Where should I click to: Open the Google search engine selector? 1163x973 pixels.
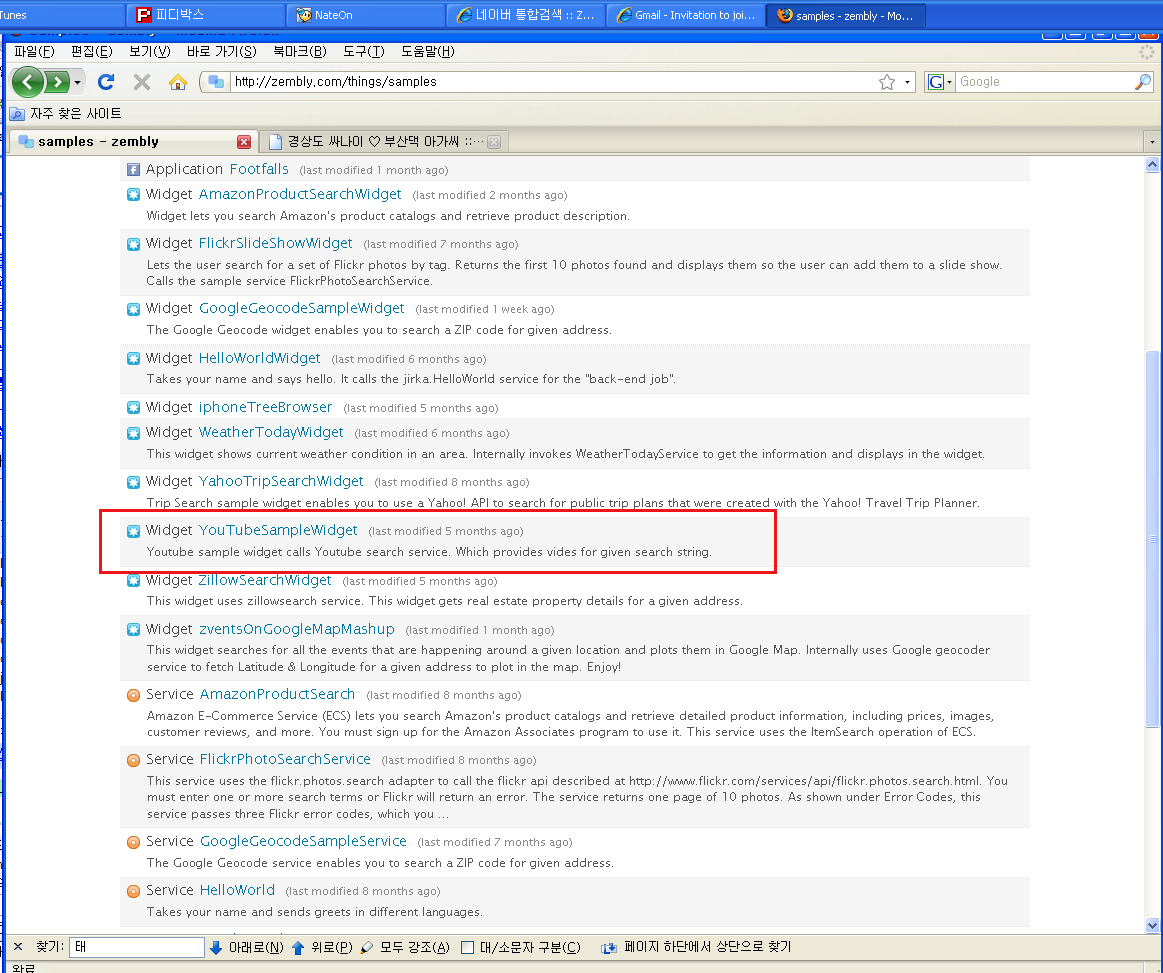[x=939, y=82]
